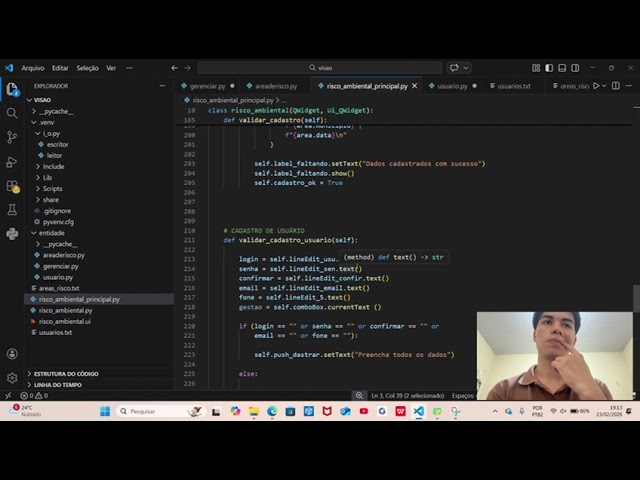
Task: Click the Windows taskbar Pesquisar box
Action: [161, 411]
